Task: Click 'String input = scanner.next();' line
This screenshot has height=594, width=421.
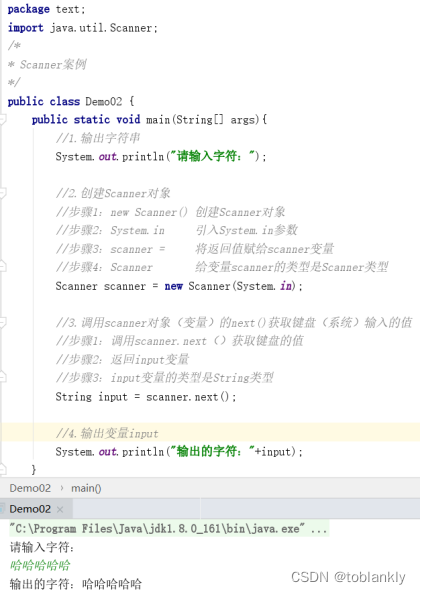Action: (146, 397)
